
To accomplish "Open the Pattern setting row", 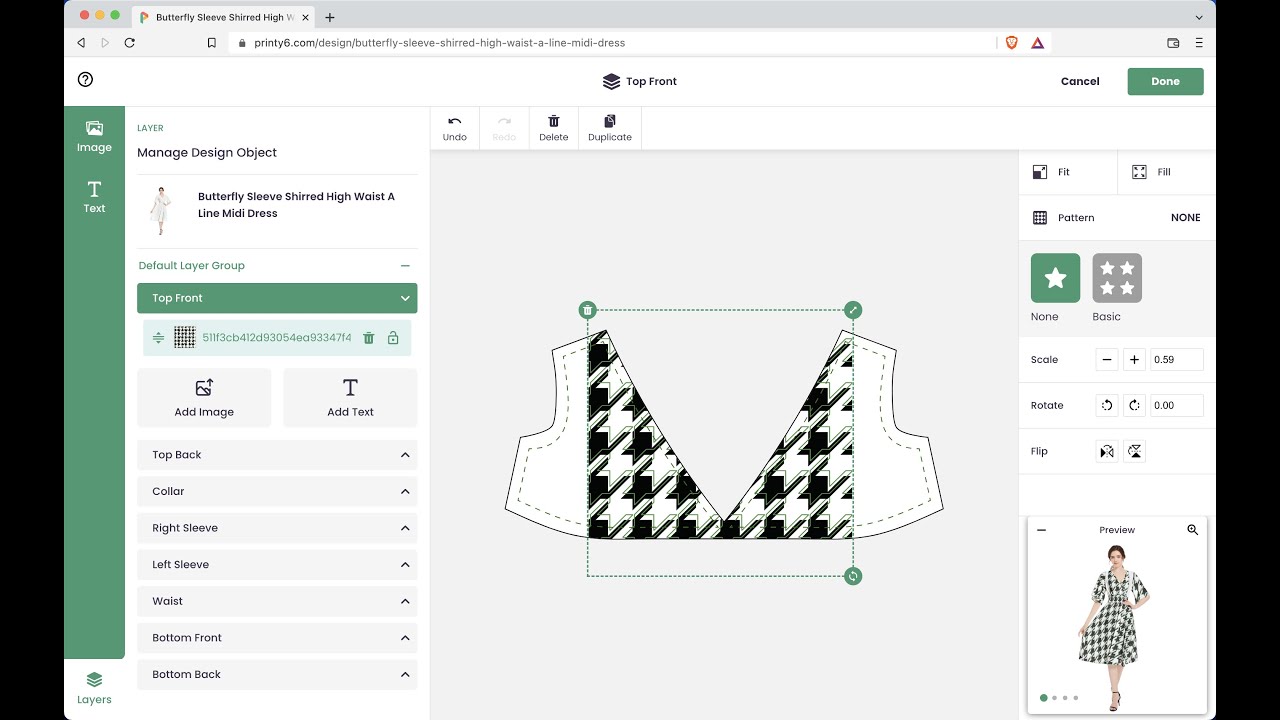I will click(x=1117, y=217).
